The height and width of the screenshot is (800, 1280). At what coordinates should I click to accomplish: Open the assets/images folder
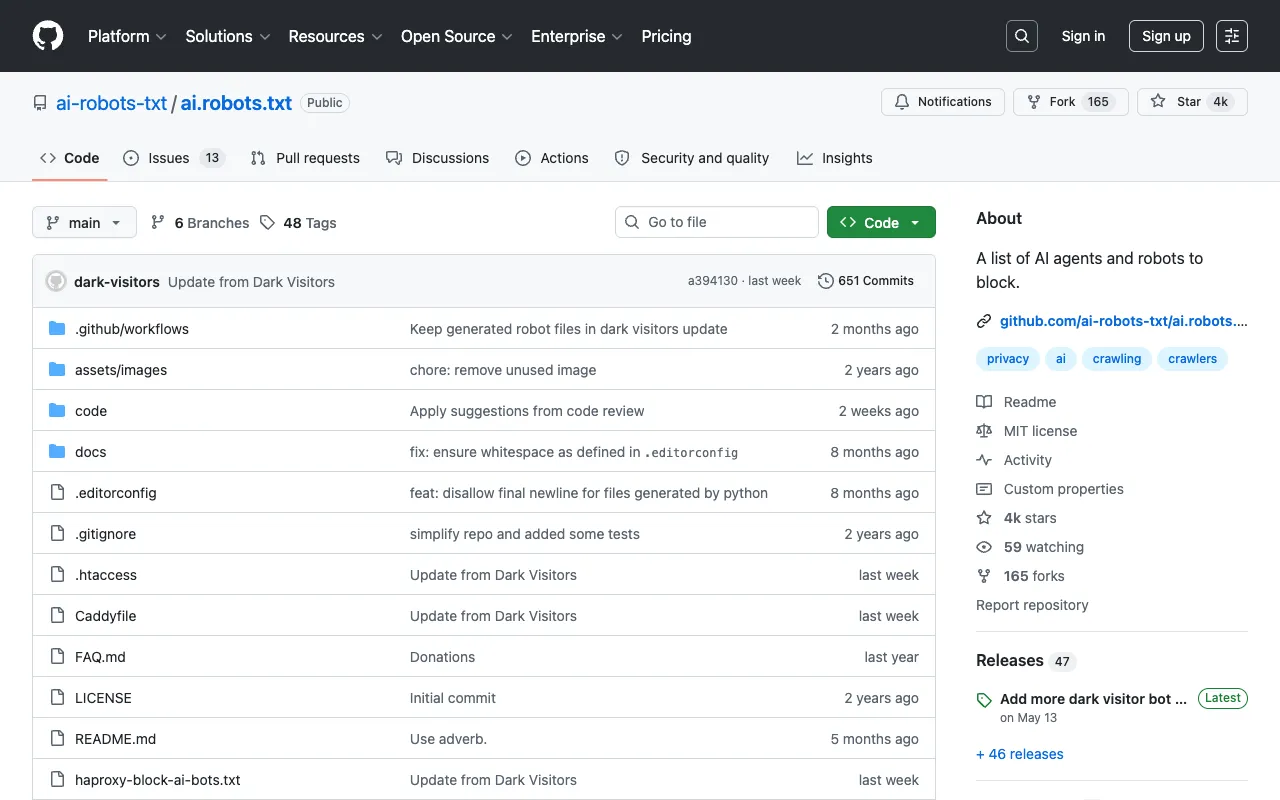(x=121, y=370)
